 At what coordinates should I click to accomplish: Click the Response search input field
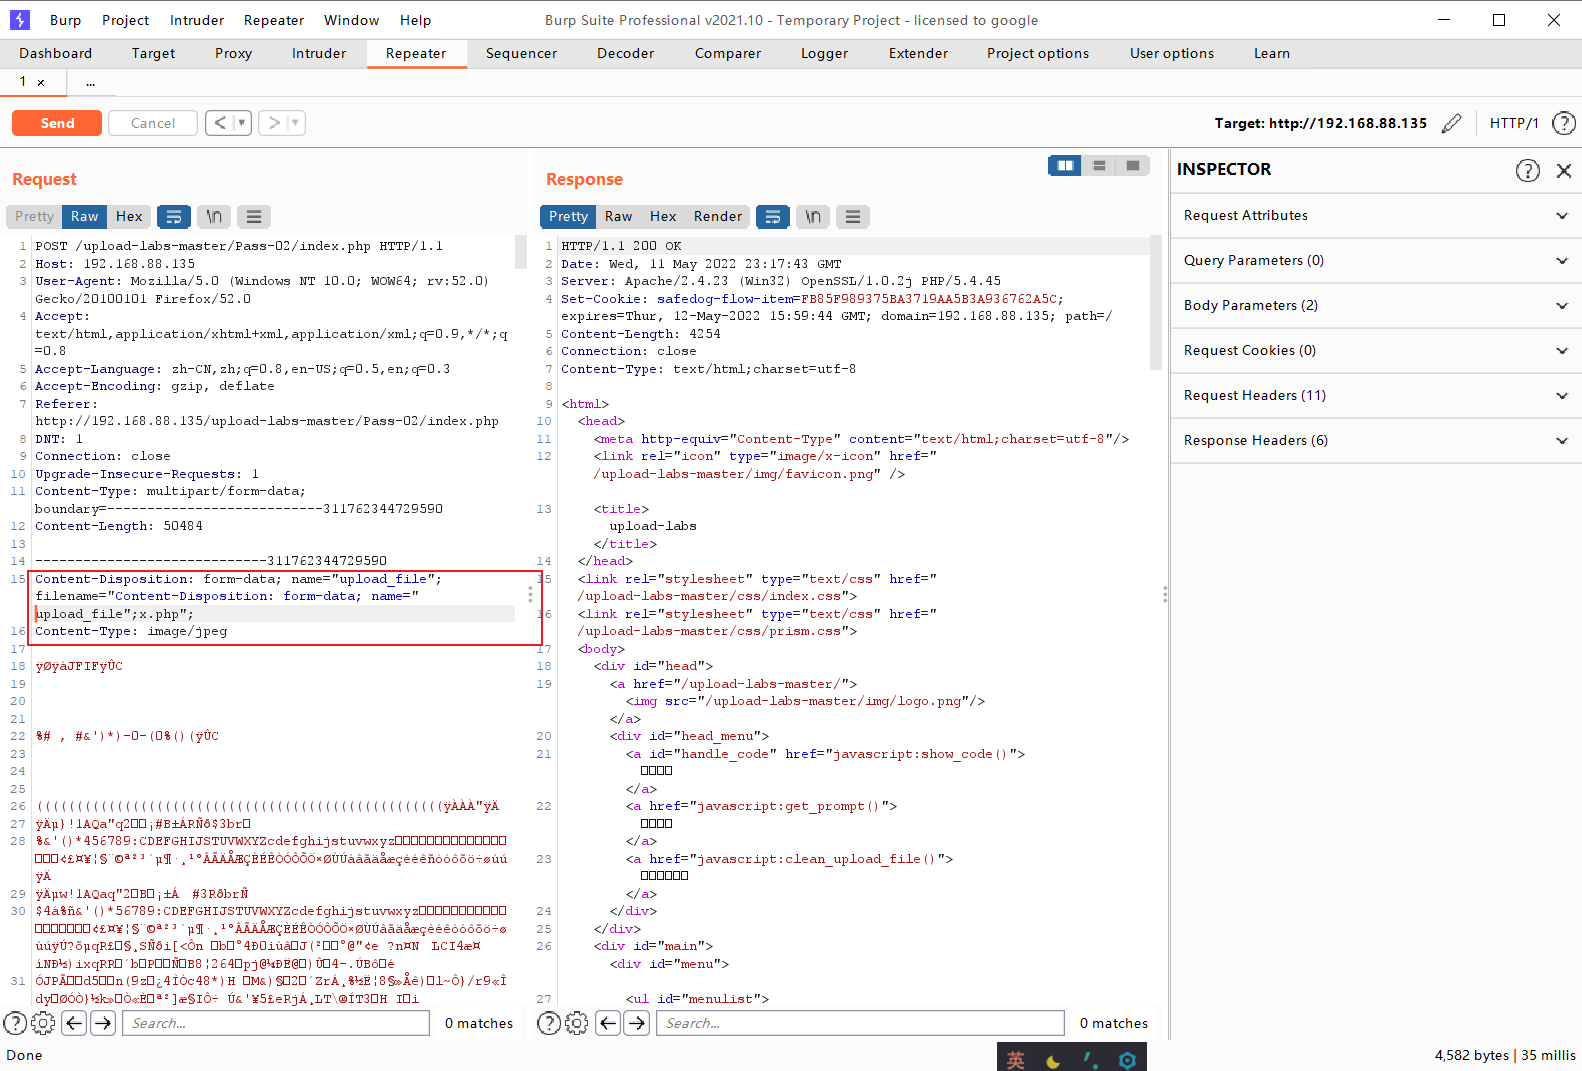click(x=860, y=1023)
